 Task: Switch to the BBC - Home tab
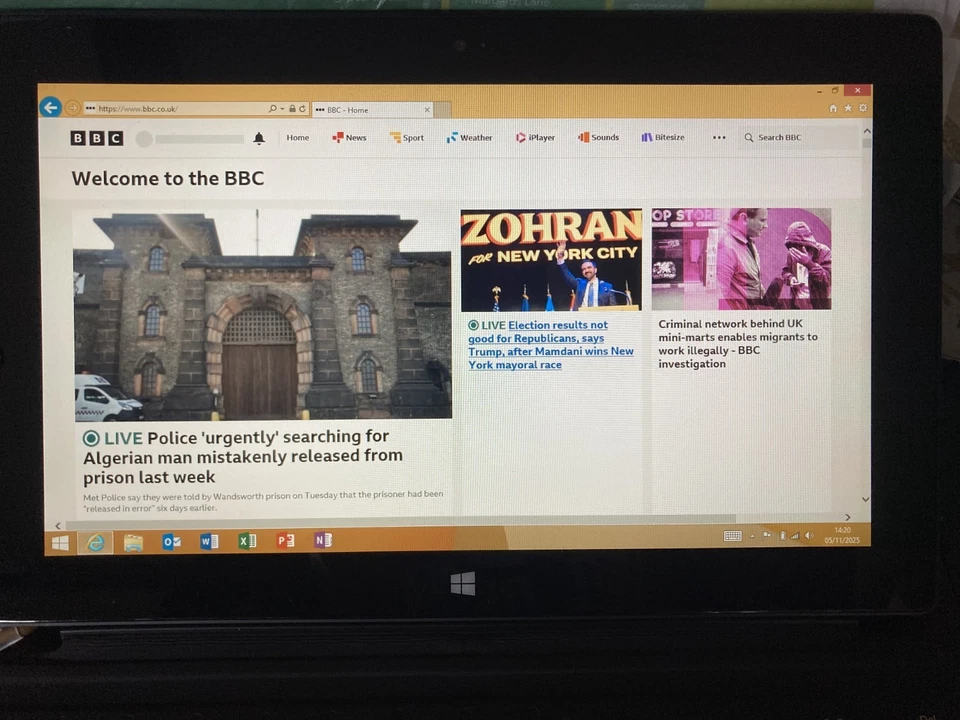click(x=363, y=110)
